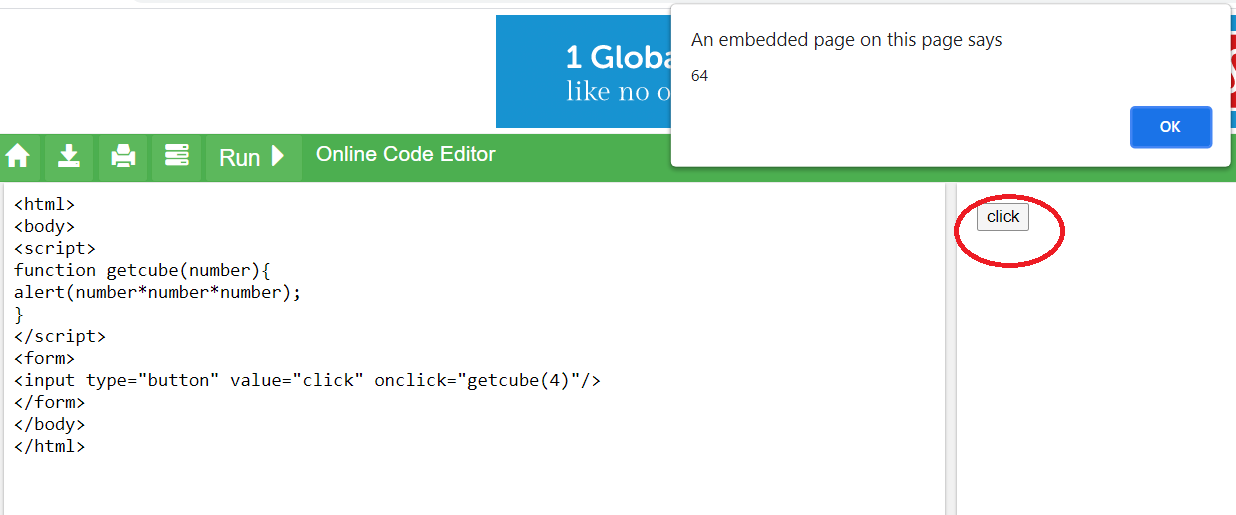Viewport: 1236px width, 515px height.
Task: Click the 'click' button in output pane
Action: 1002,217
